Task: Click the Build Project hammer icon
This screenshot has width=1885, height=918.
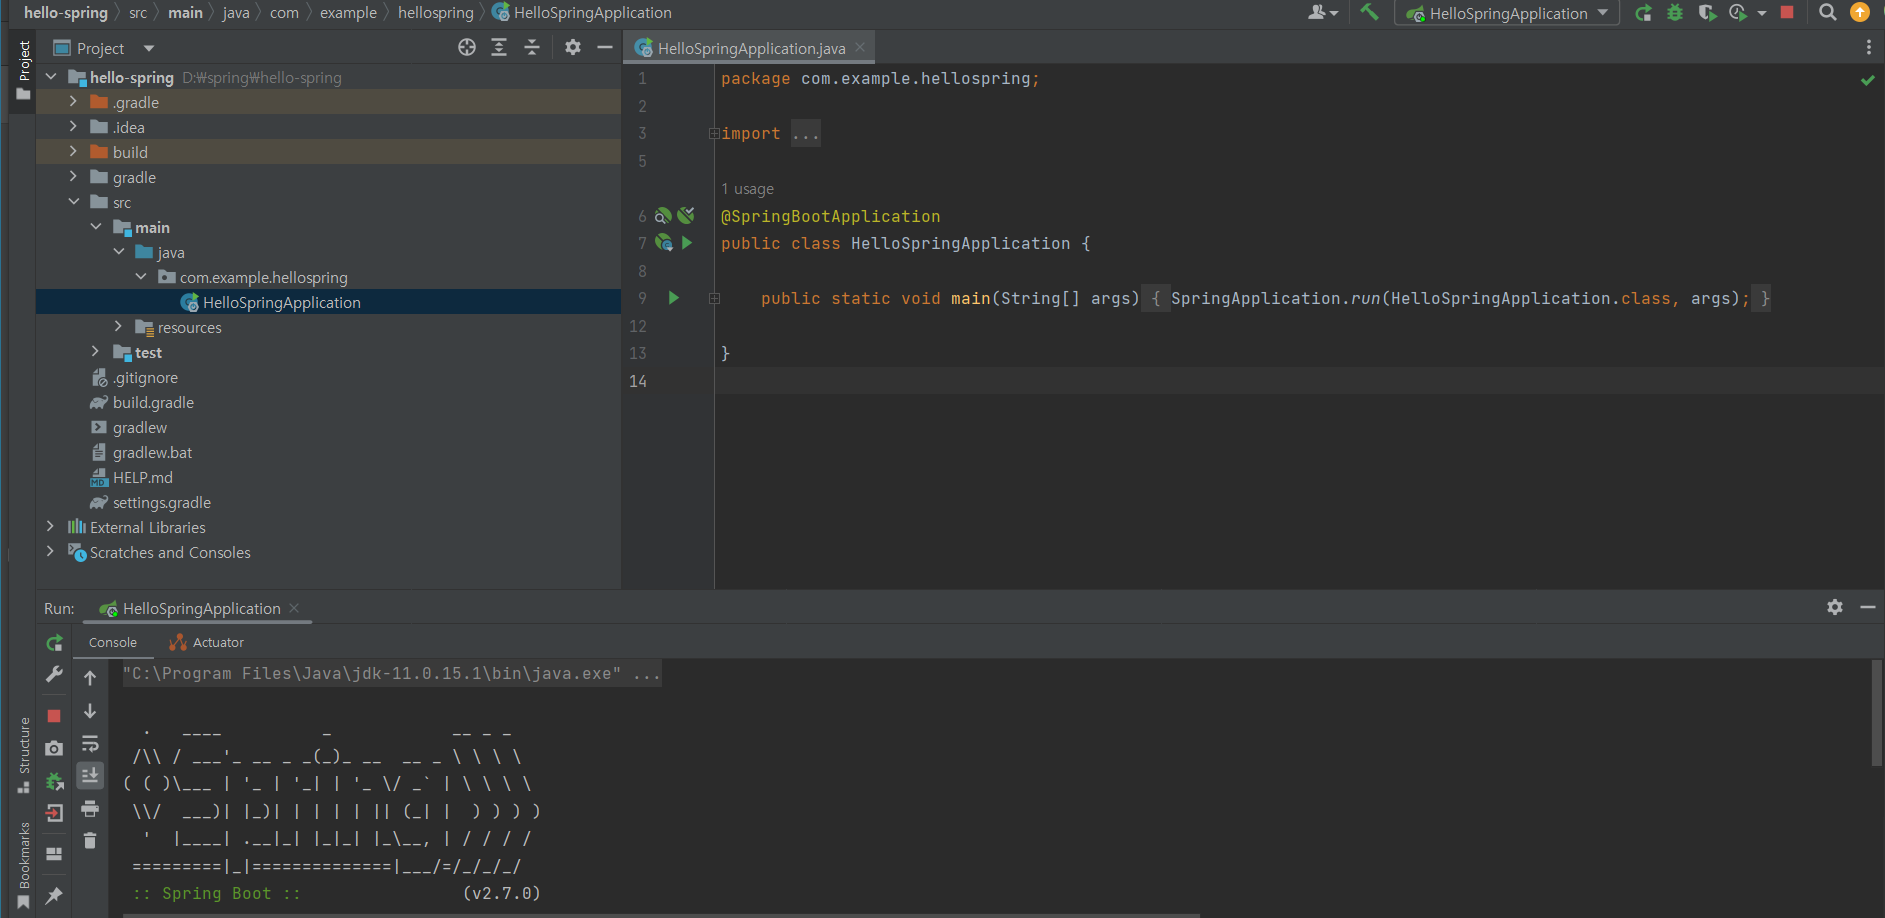Action: tap(1369, 13)
